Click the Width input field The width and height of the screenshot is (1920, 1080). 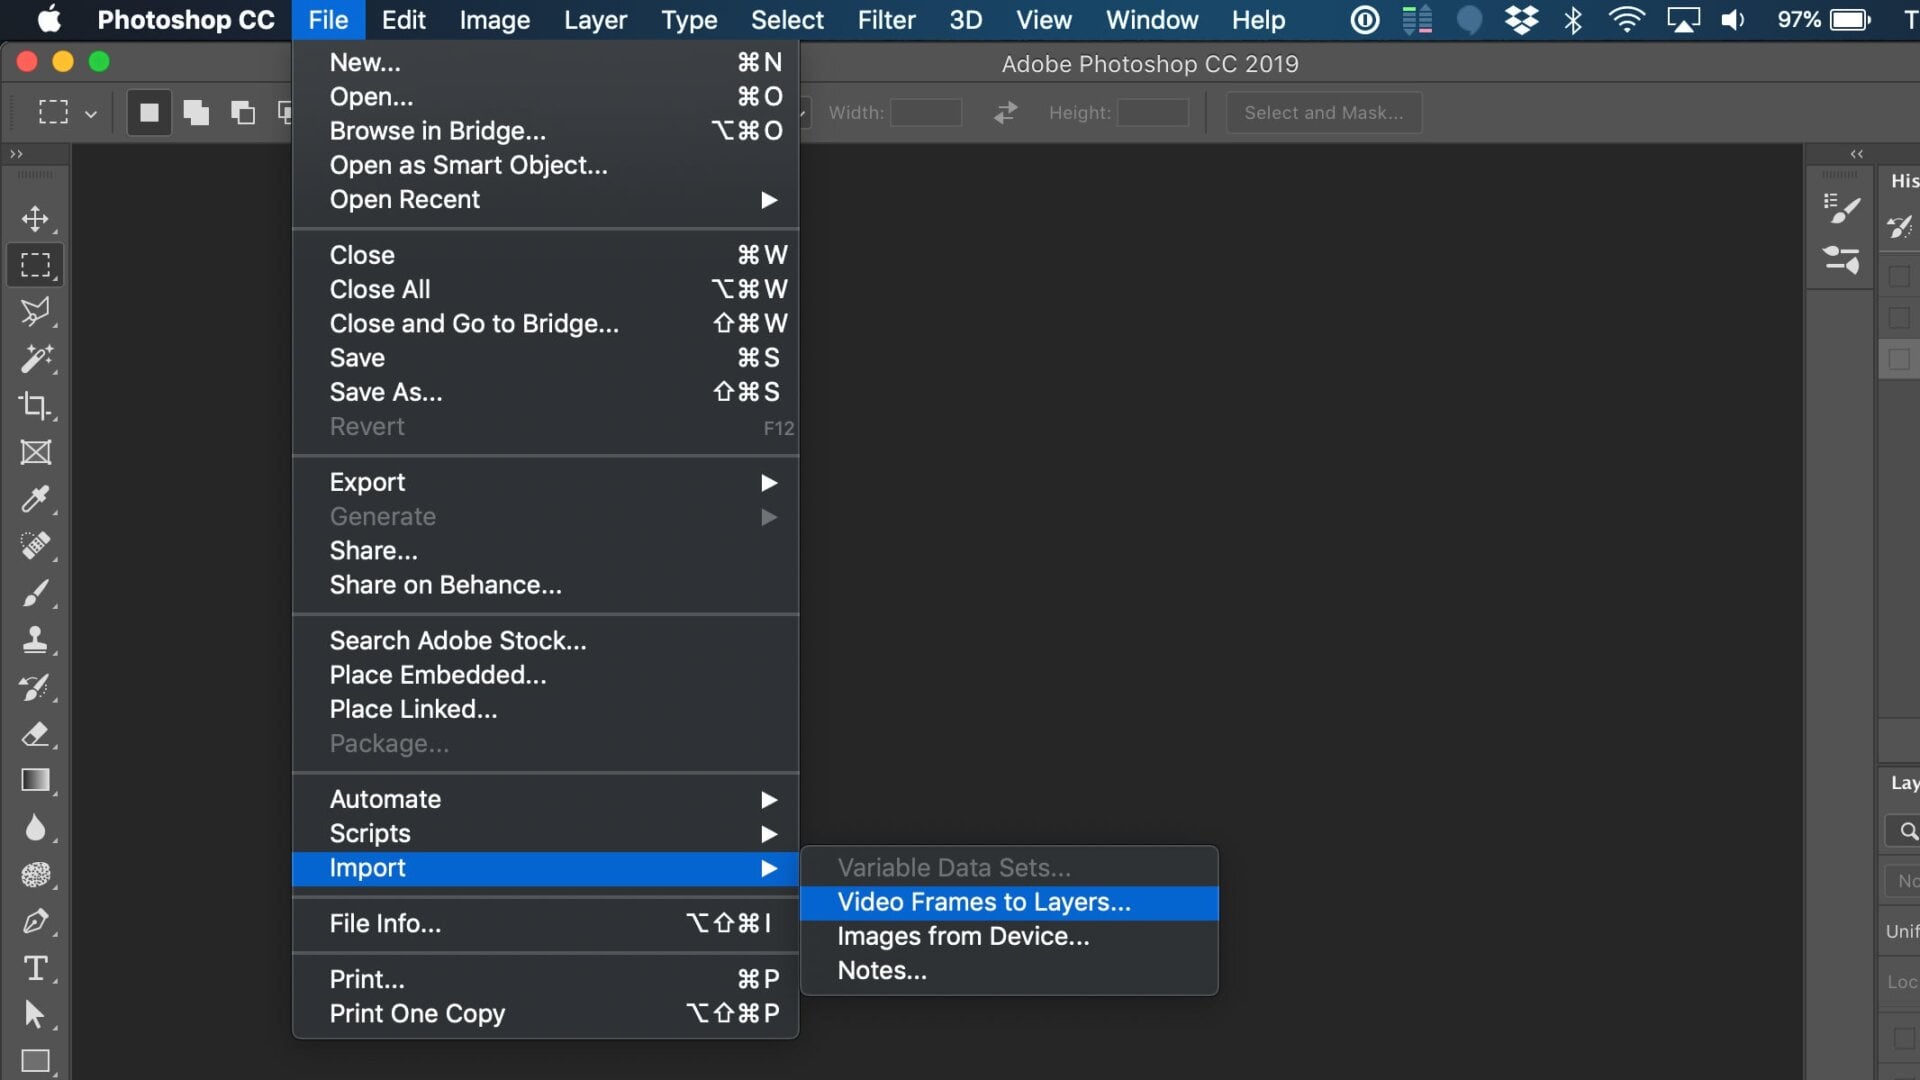point(925,112)
